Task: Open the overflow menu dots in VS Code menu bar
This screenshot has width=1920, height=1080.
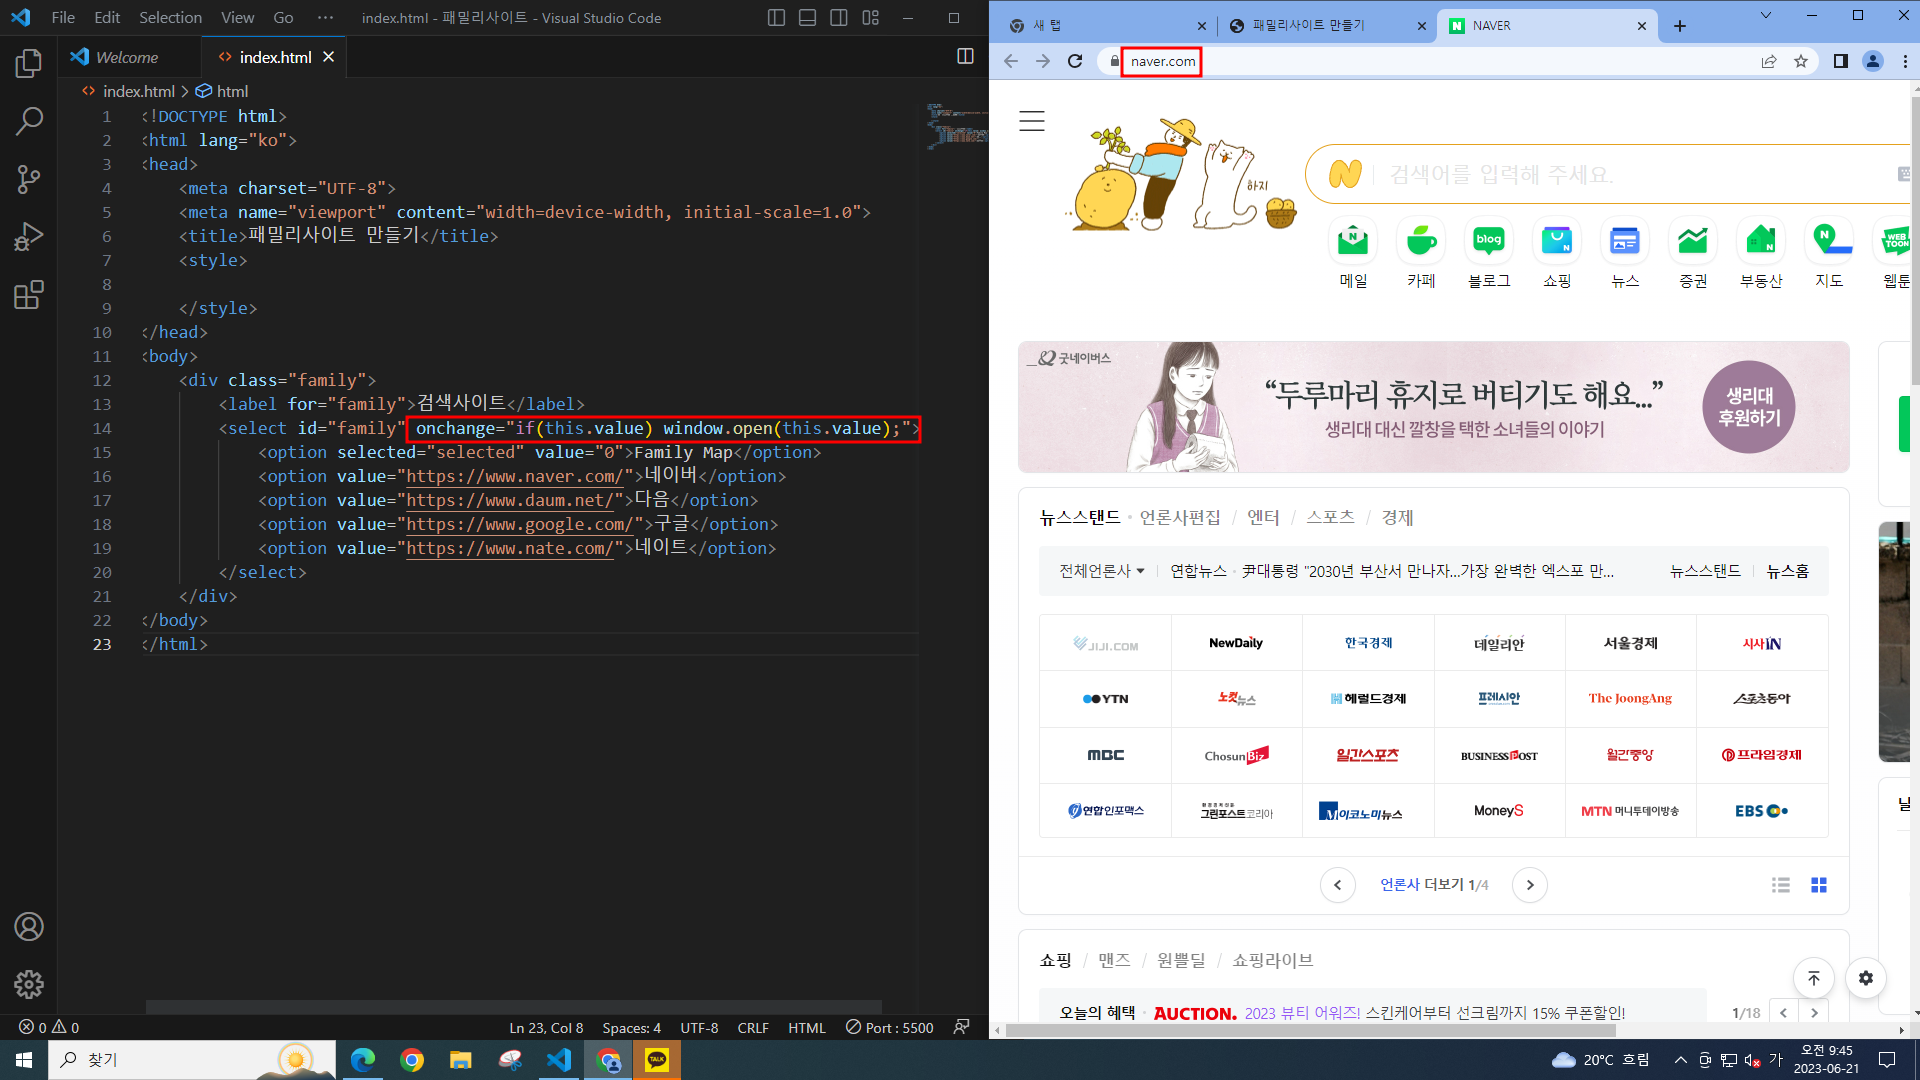Action: [x=325, y=18]
